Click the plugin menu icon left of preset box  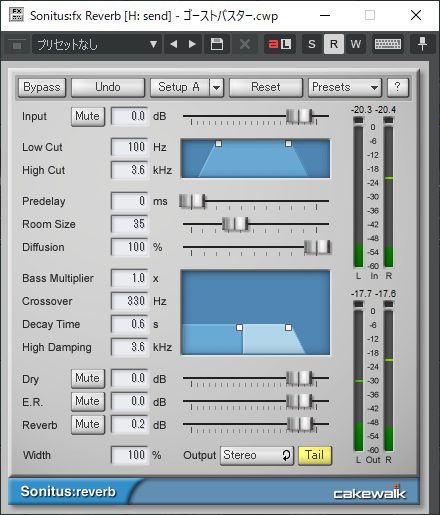coord(17,44)
